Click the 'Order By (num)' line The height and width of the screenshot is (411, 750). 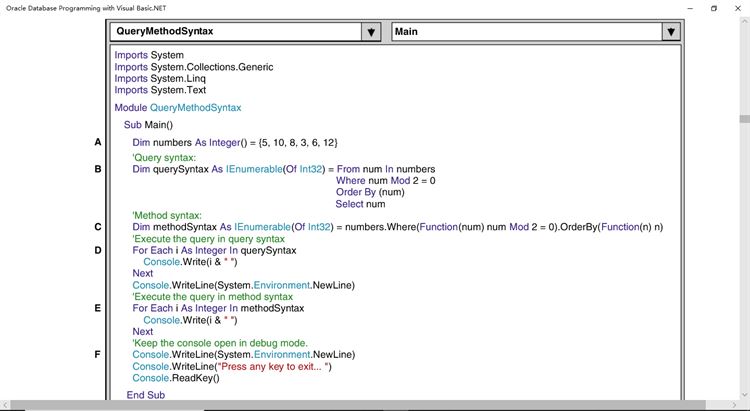coord(370,192)
